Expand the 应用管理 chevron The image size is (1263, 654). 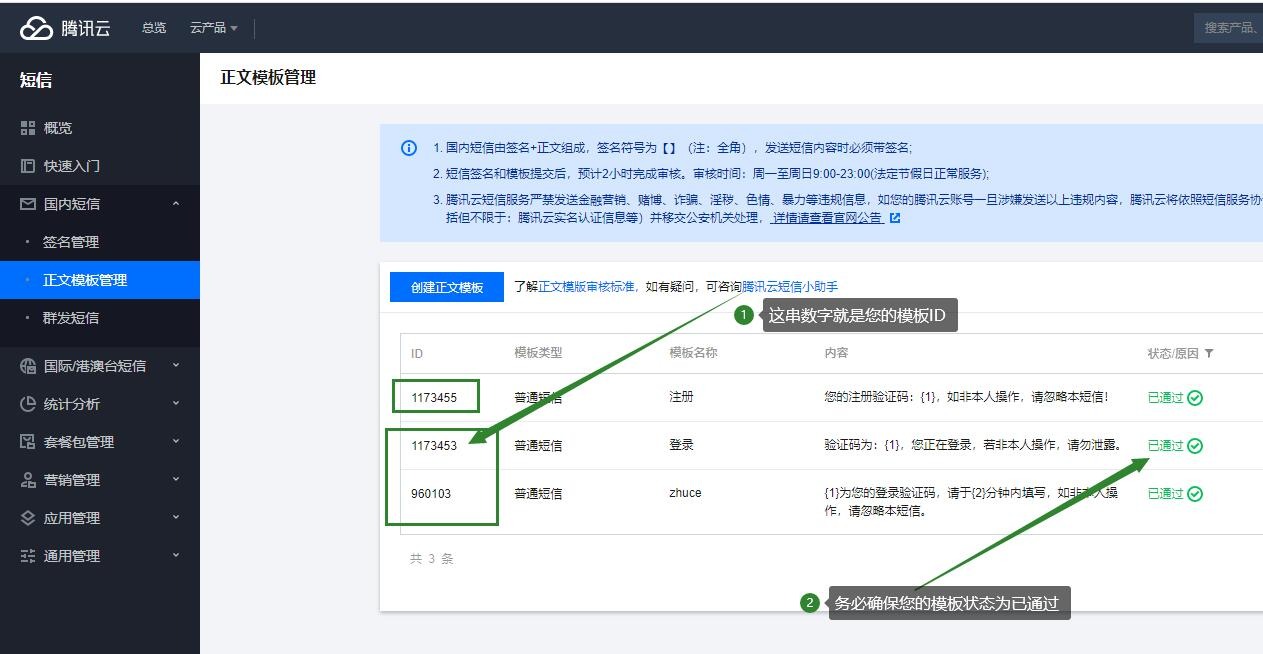(176, 518)
